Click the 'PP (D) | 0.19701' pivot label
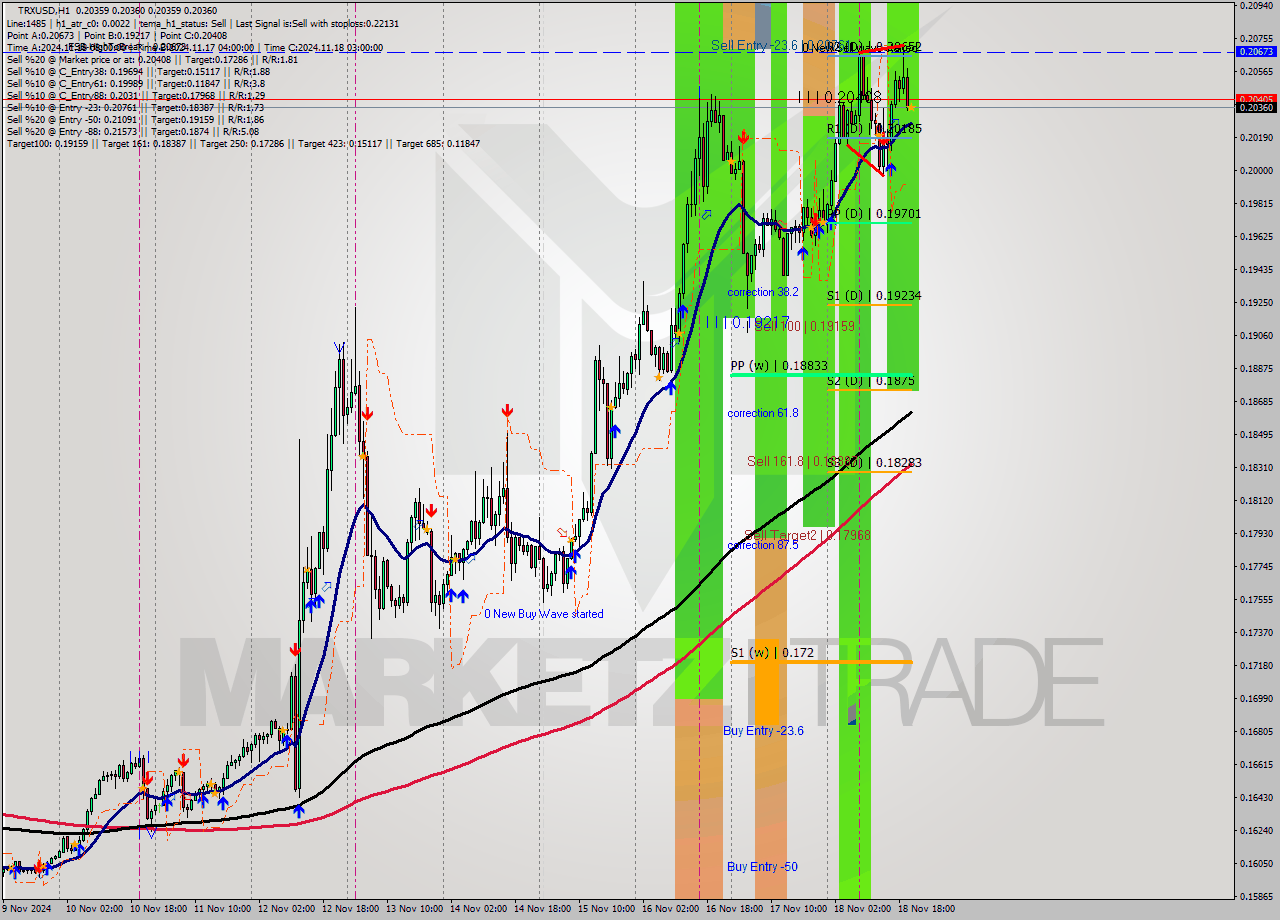 [872, 214]
